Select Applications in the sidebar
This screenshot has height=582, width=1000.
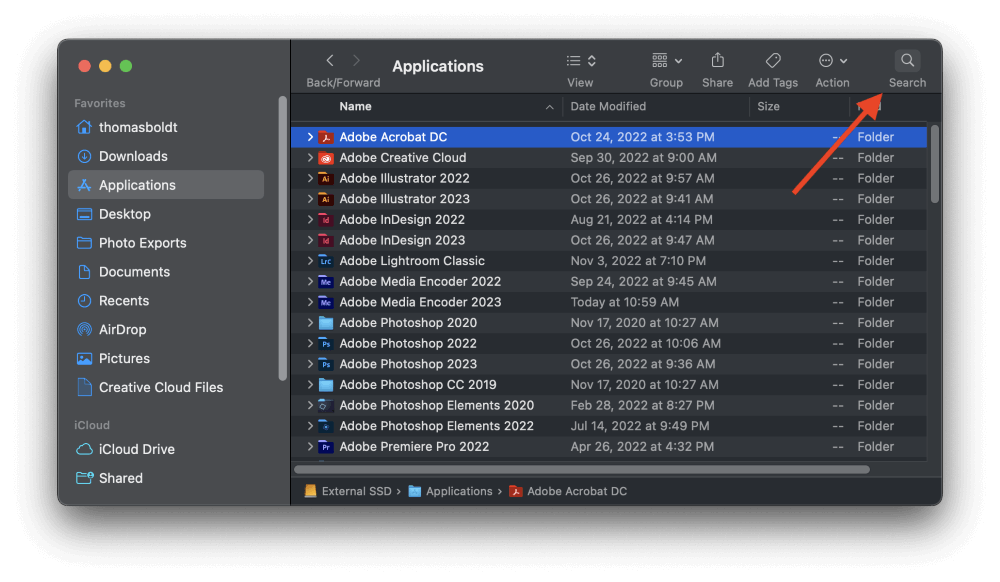point(166,185)
